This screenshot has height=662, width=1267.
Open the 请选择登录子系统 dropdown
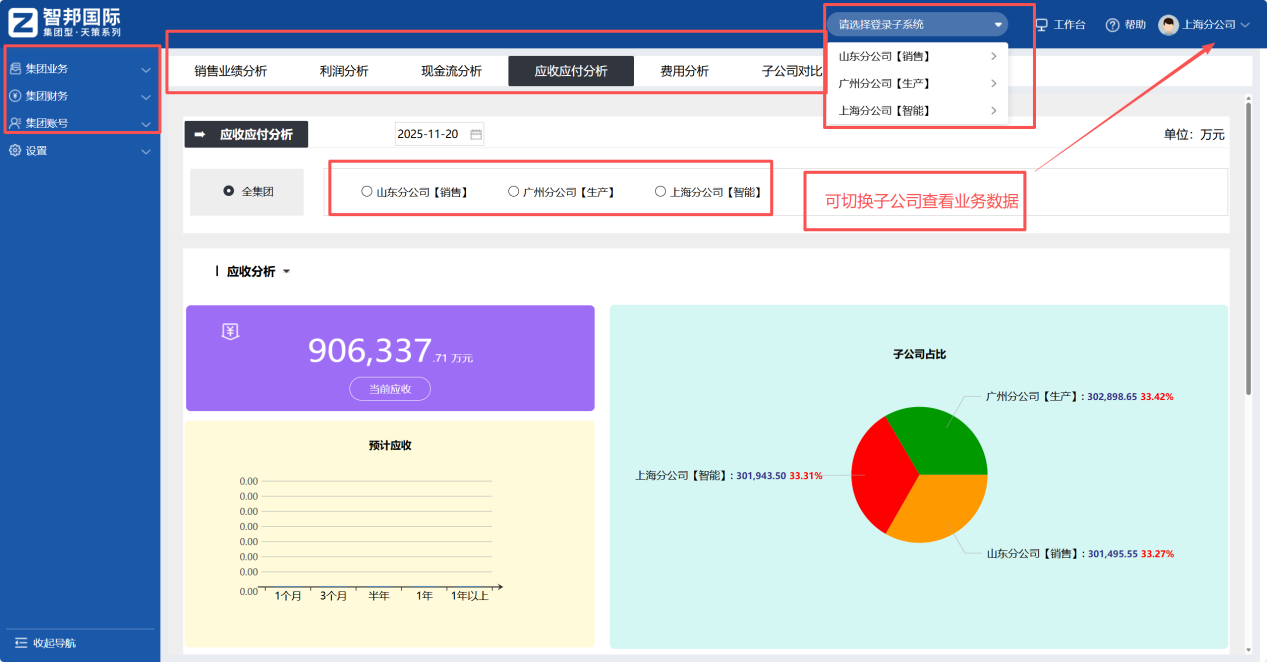pos(916,23)
